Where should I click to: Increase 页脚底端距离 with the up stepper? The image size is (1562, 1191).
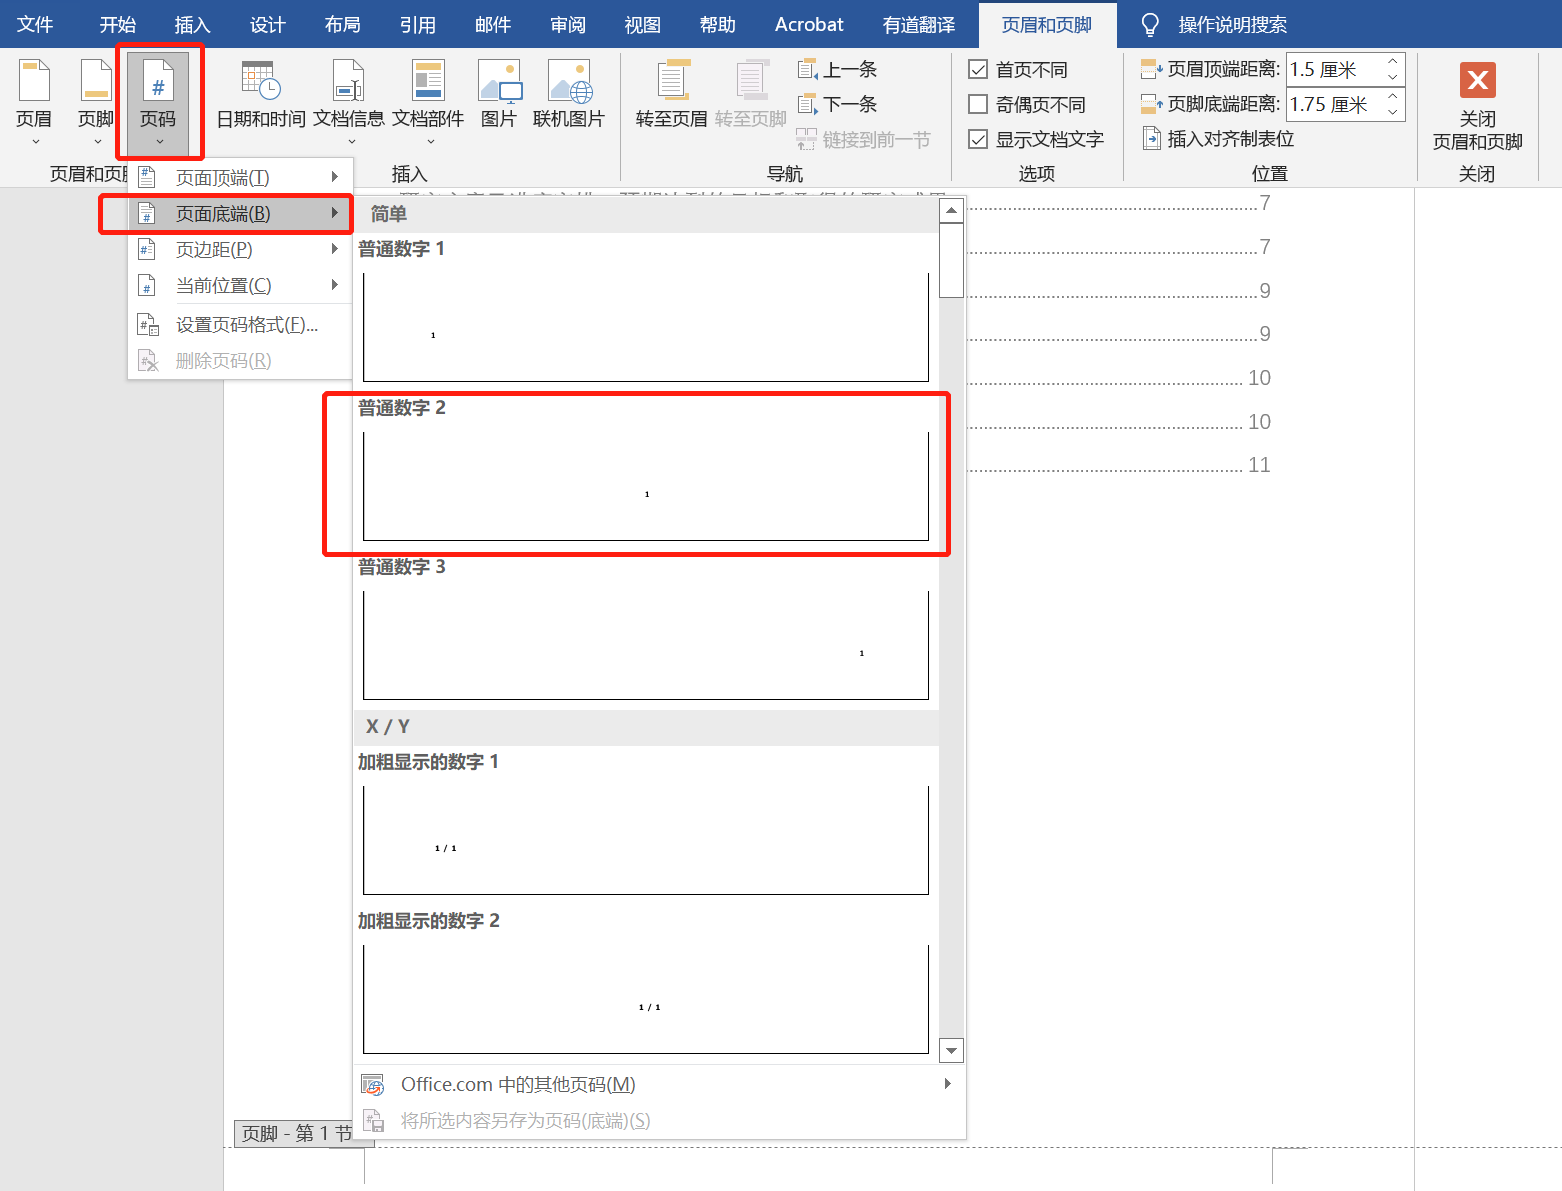(x=1391, y=96)
